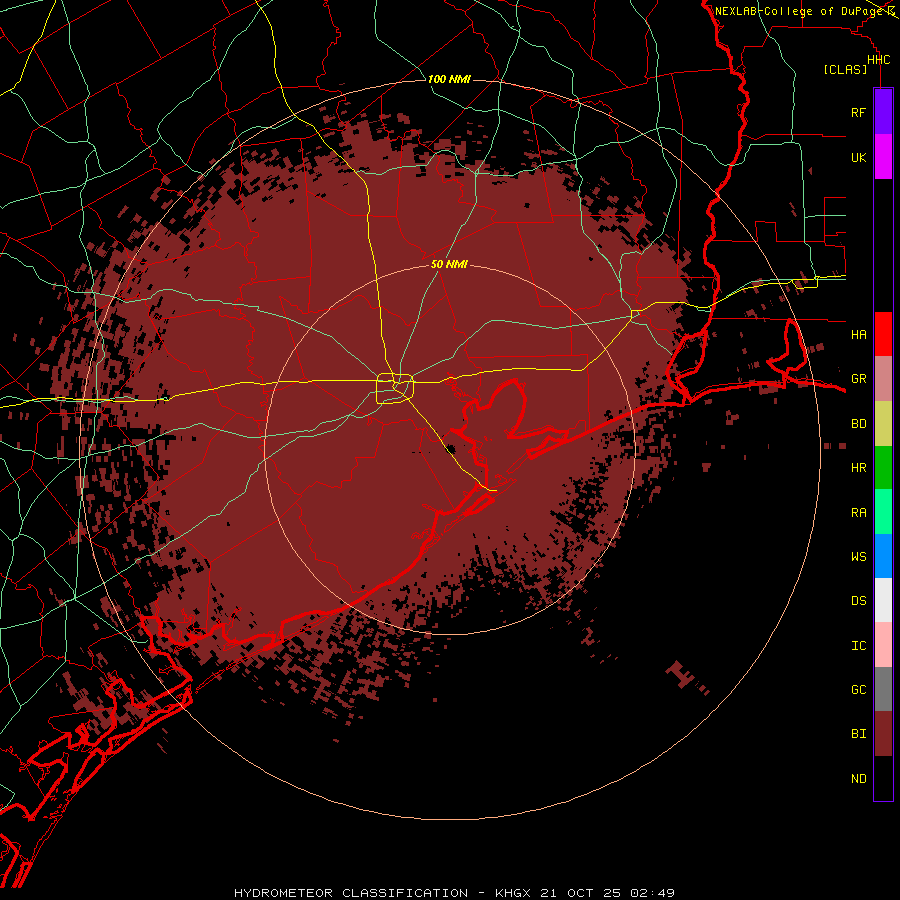Click the ND black legend swatch
This screenshot has width=900, height=900.
pyautogui.click(x=883, y=778)
